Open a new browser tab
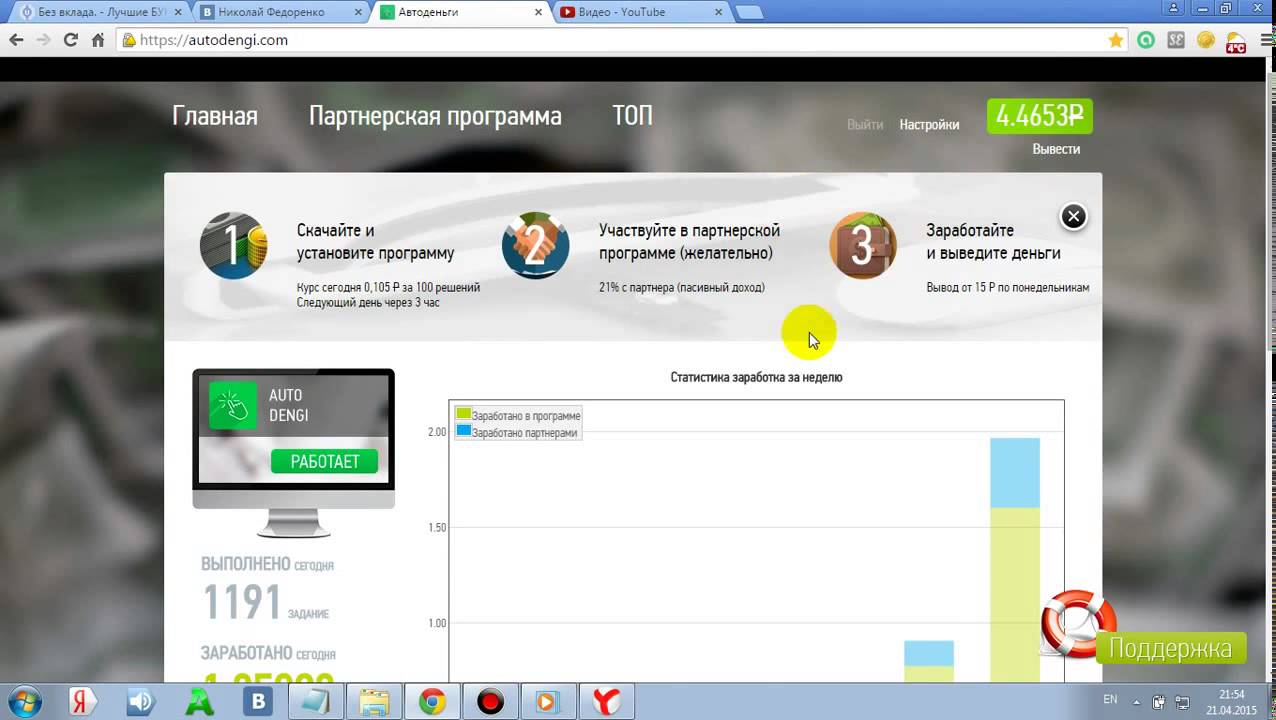Viewport: 1276px width, 720px height. 749,12
